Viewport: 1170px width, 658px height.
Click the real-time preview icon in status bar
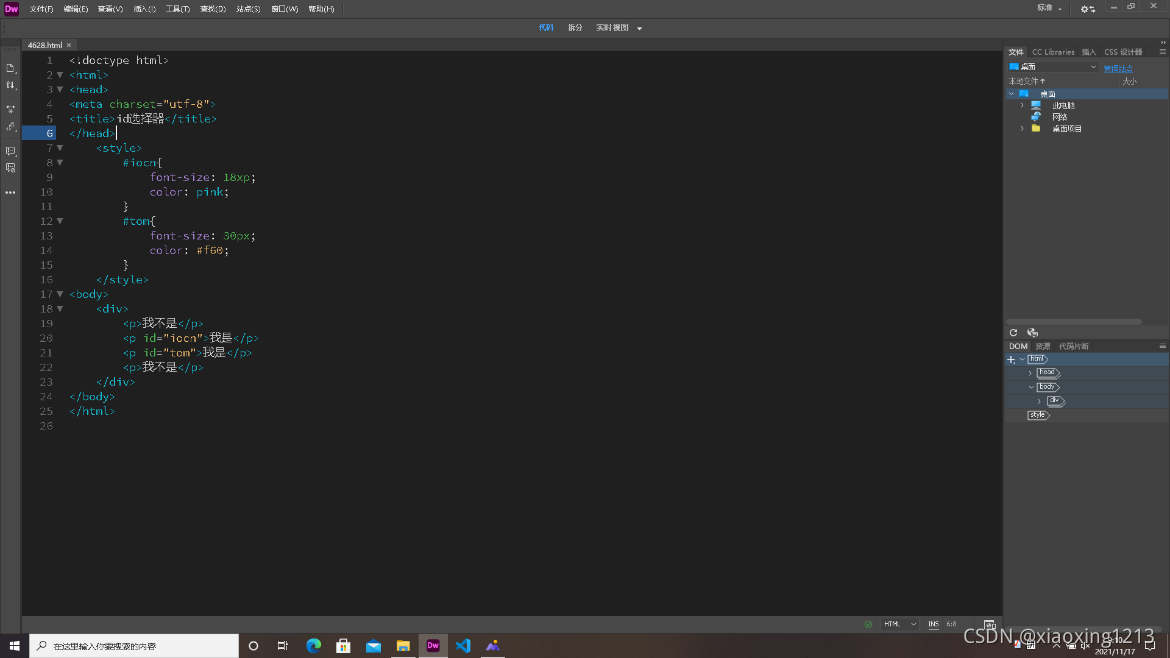pos(989,624)
